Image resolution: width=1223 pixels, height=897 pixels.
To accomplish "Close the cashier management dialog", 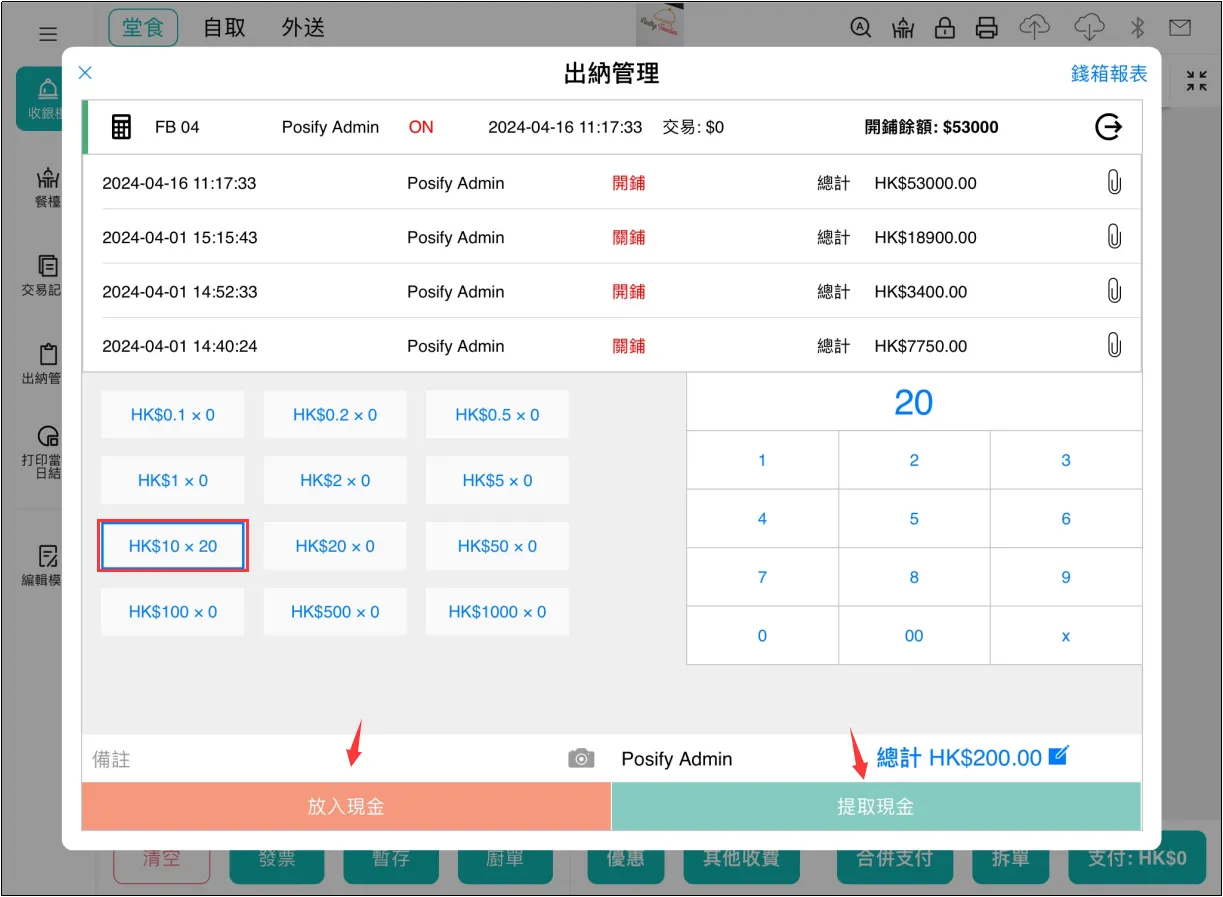I will [85, 72].
